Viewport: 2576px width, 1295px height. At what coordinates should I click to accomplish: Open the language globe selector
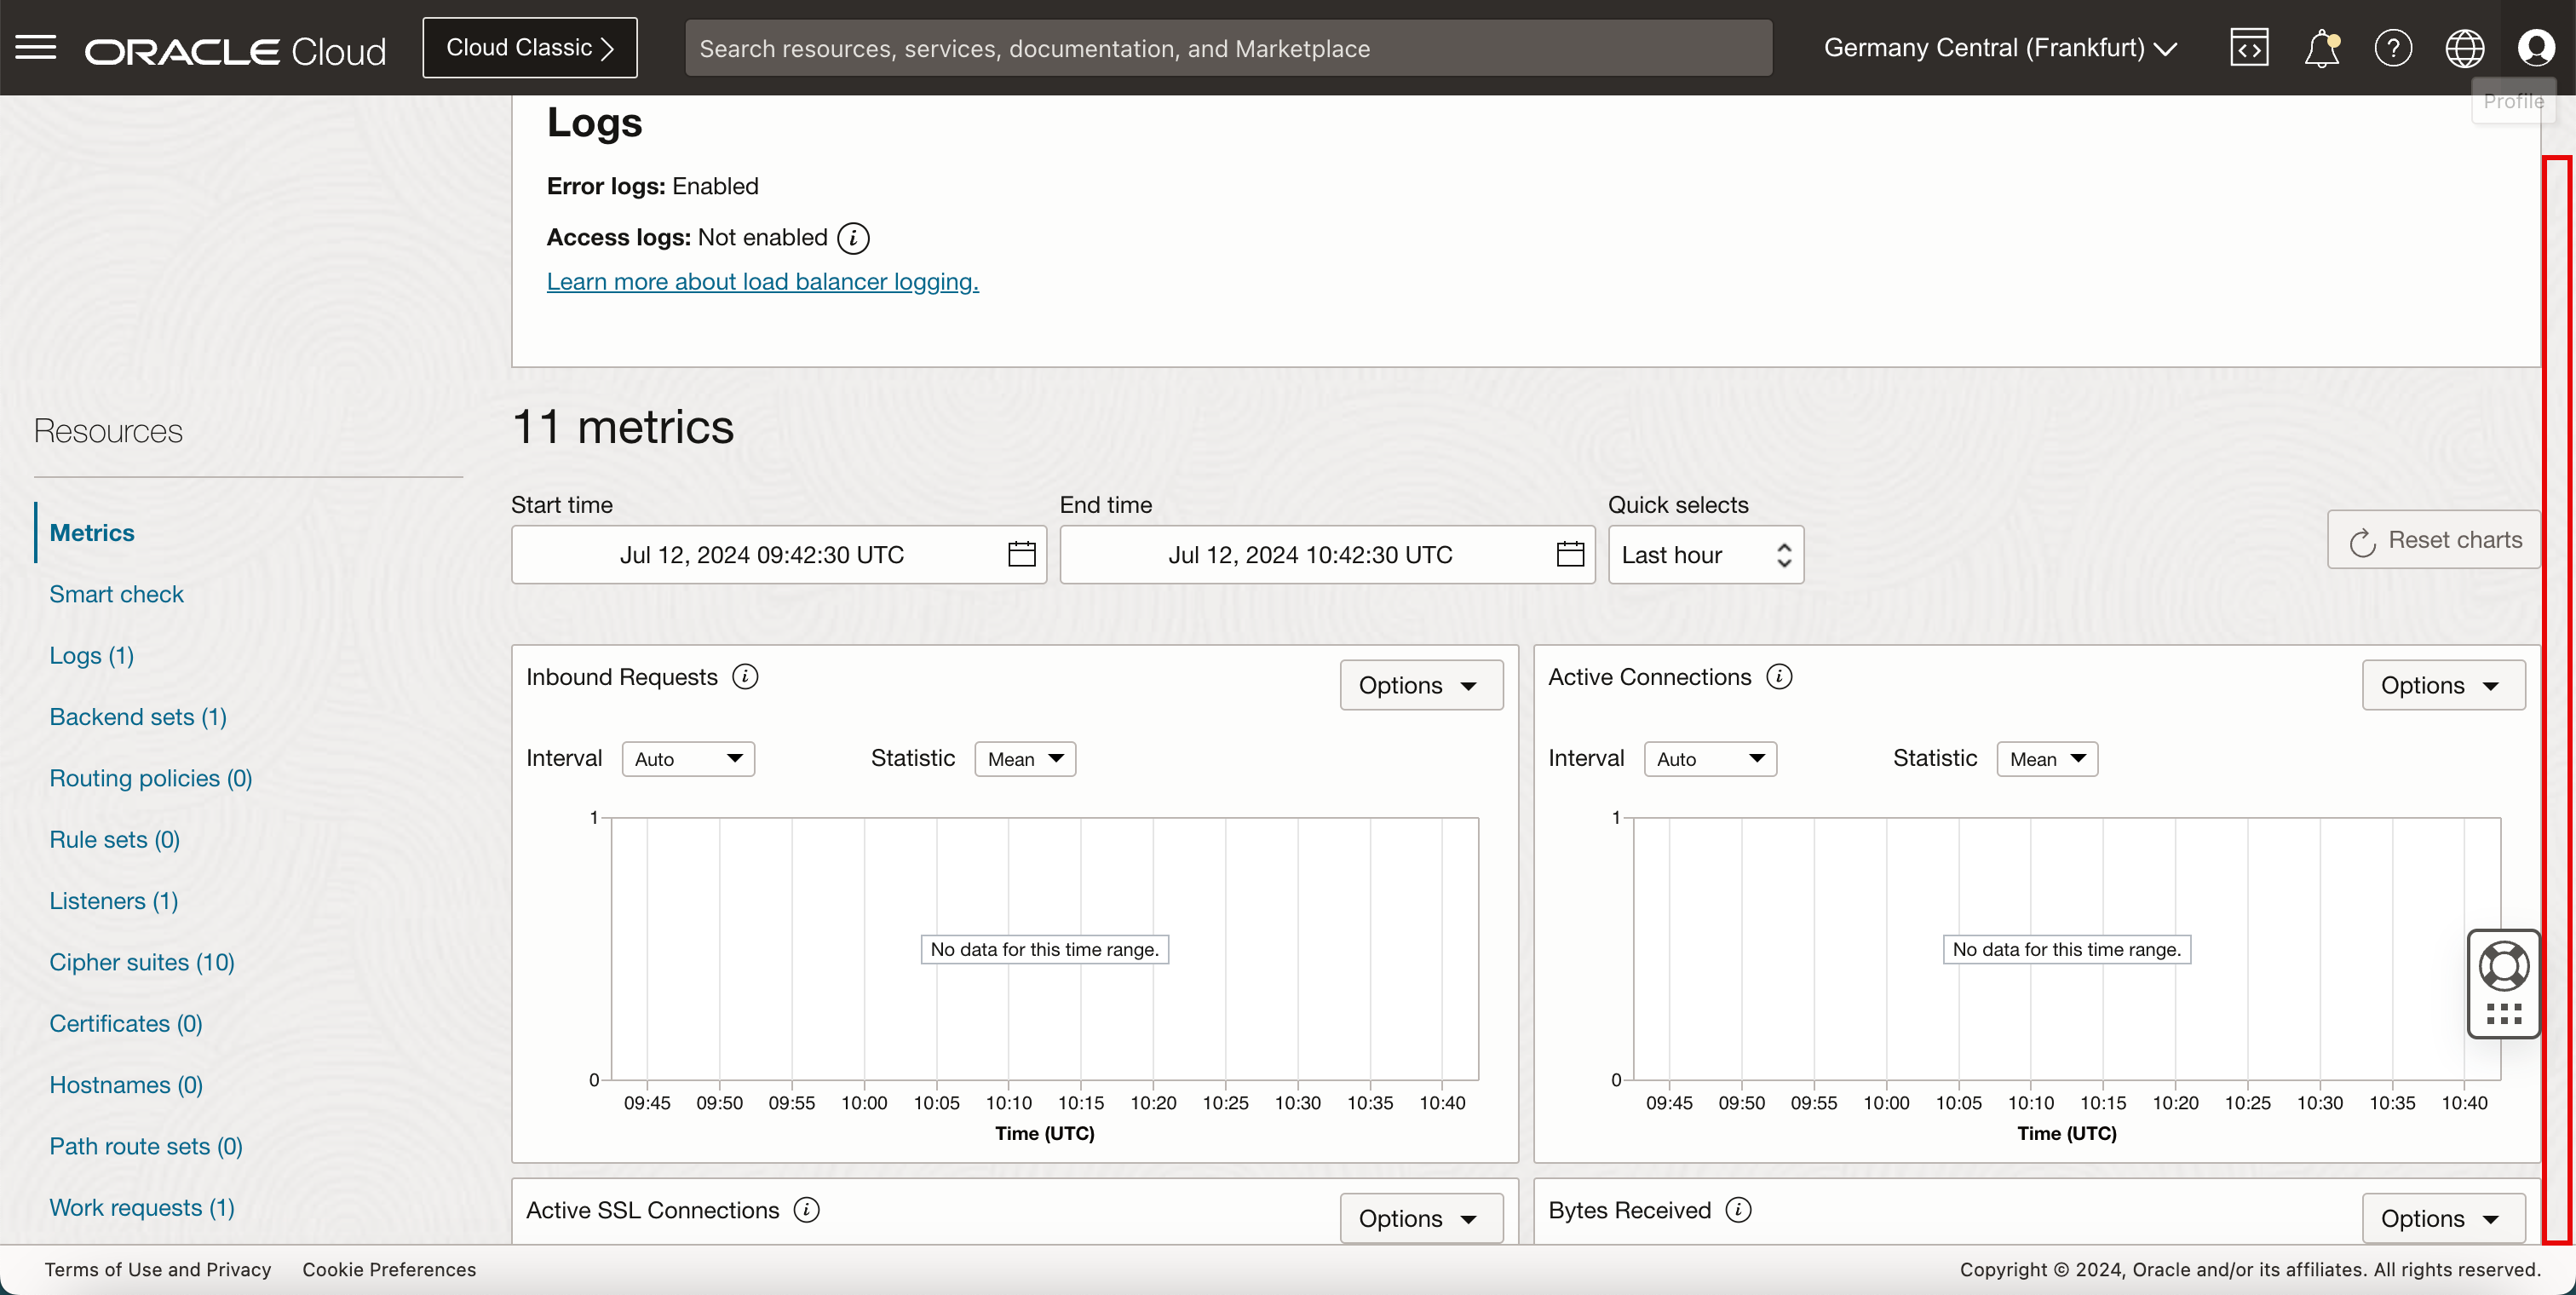click(x=2464, y=48)
